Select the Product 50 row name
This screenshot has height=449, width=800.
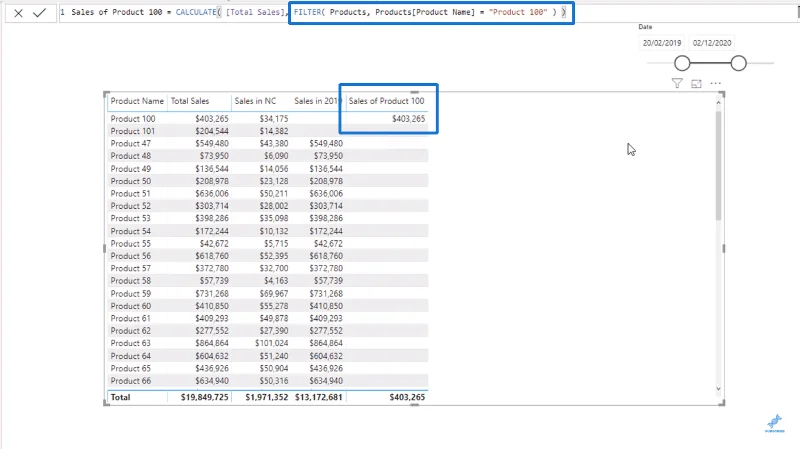pyautogui.click(x=131, y=181)
